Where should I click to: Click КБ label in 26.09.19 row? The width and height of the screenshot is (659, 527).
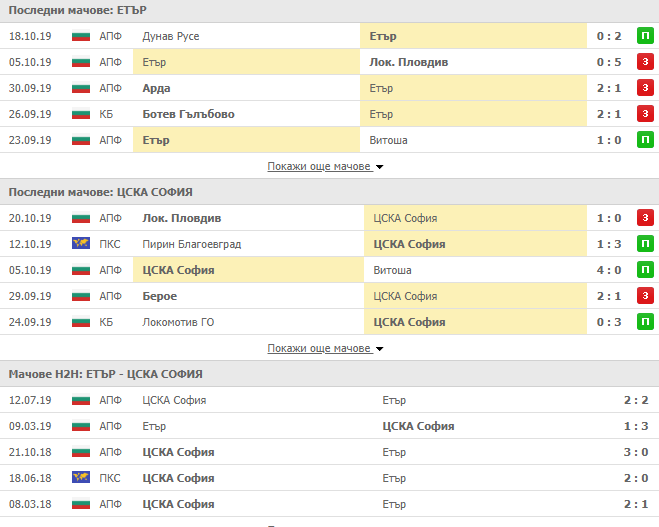tap(106, 114)
